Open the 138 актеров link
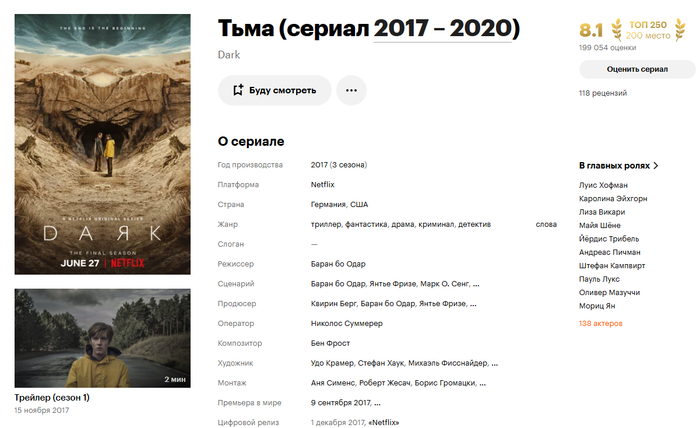Screen dimensions: 700x428 click(600, 323)
